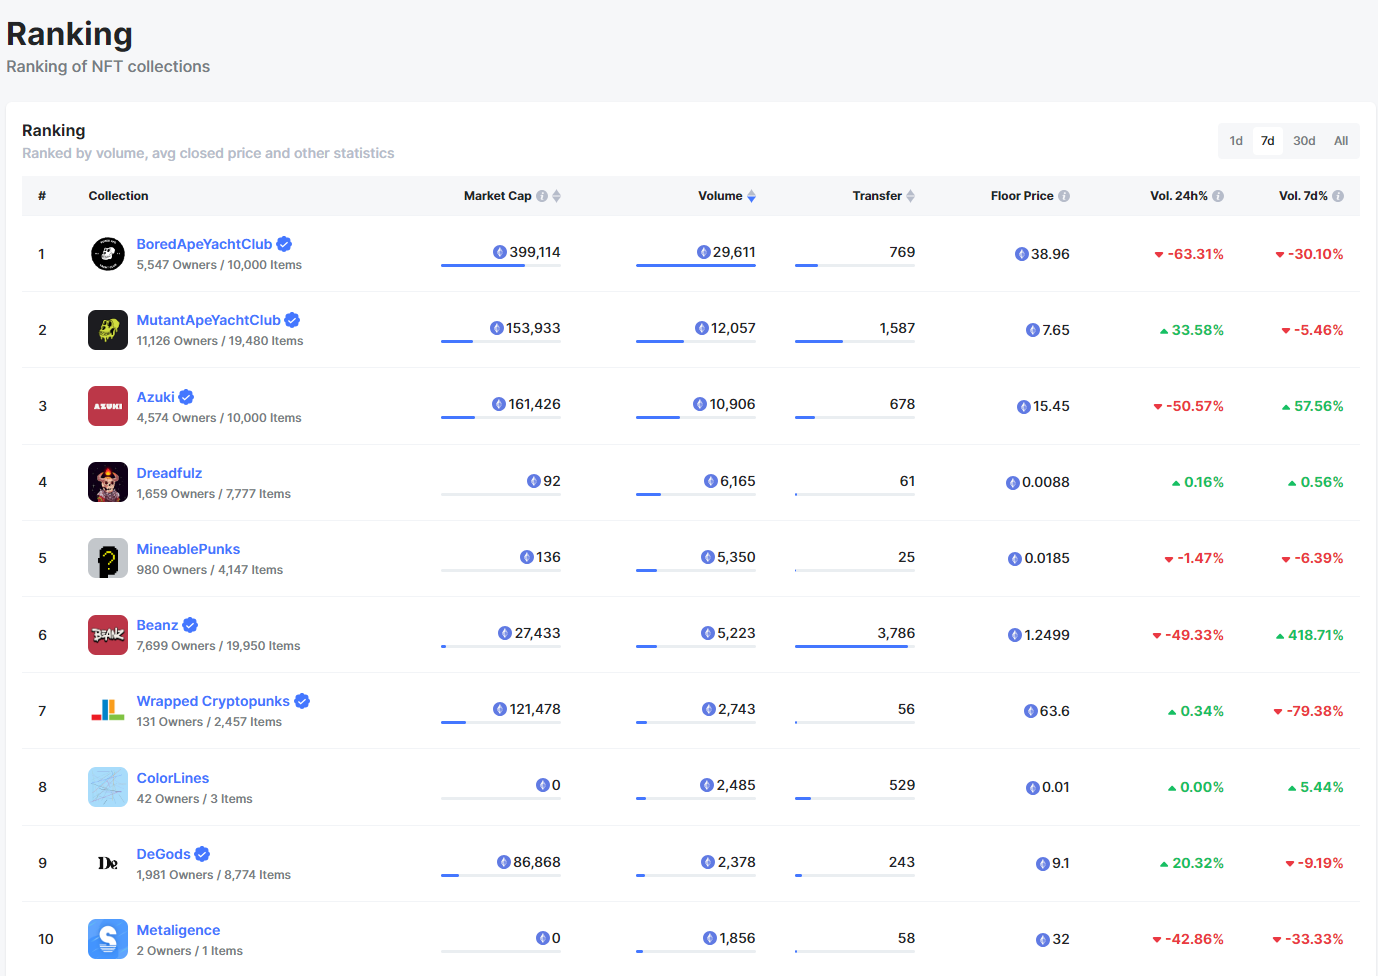Switch to the 1d time range
The height and width of the screenshot is (976, 1378).
[x=1236, y=141]
